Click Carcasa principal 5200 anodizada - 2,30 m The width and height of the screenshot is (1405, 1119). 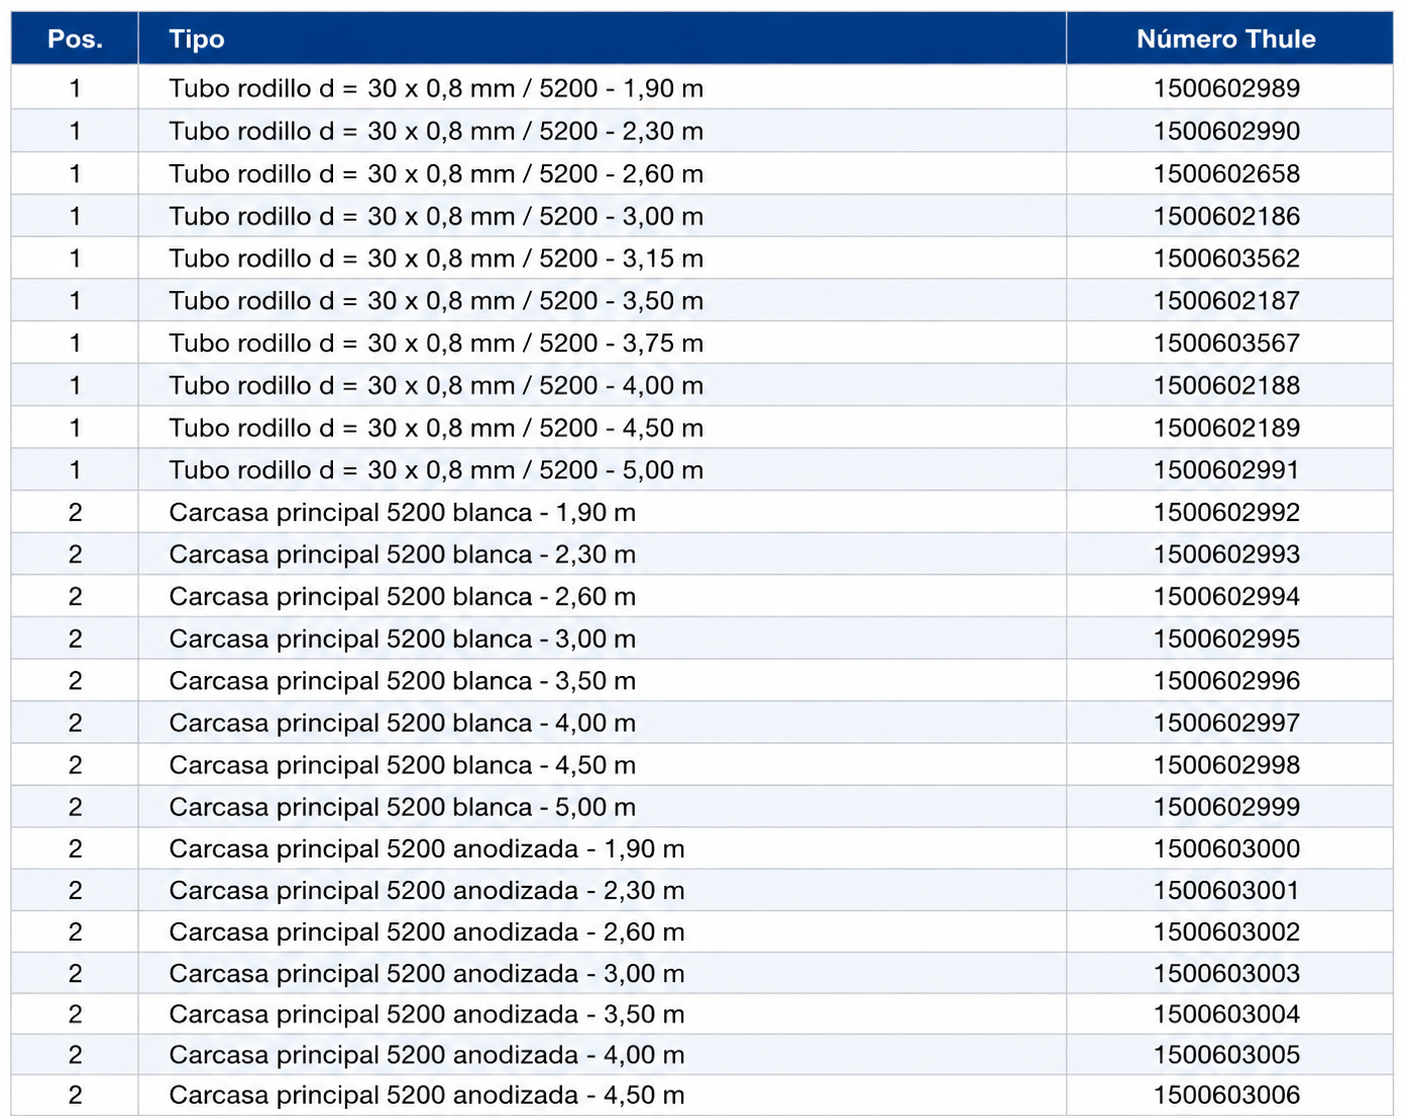pos(427,890)
